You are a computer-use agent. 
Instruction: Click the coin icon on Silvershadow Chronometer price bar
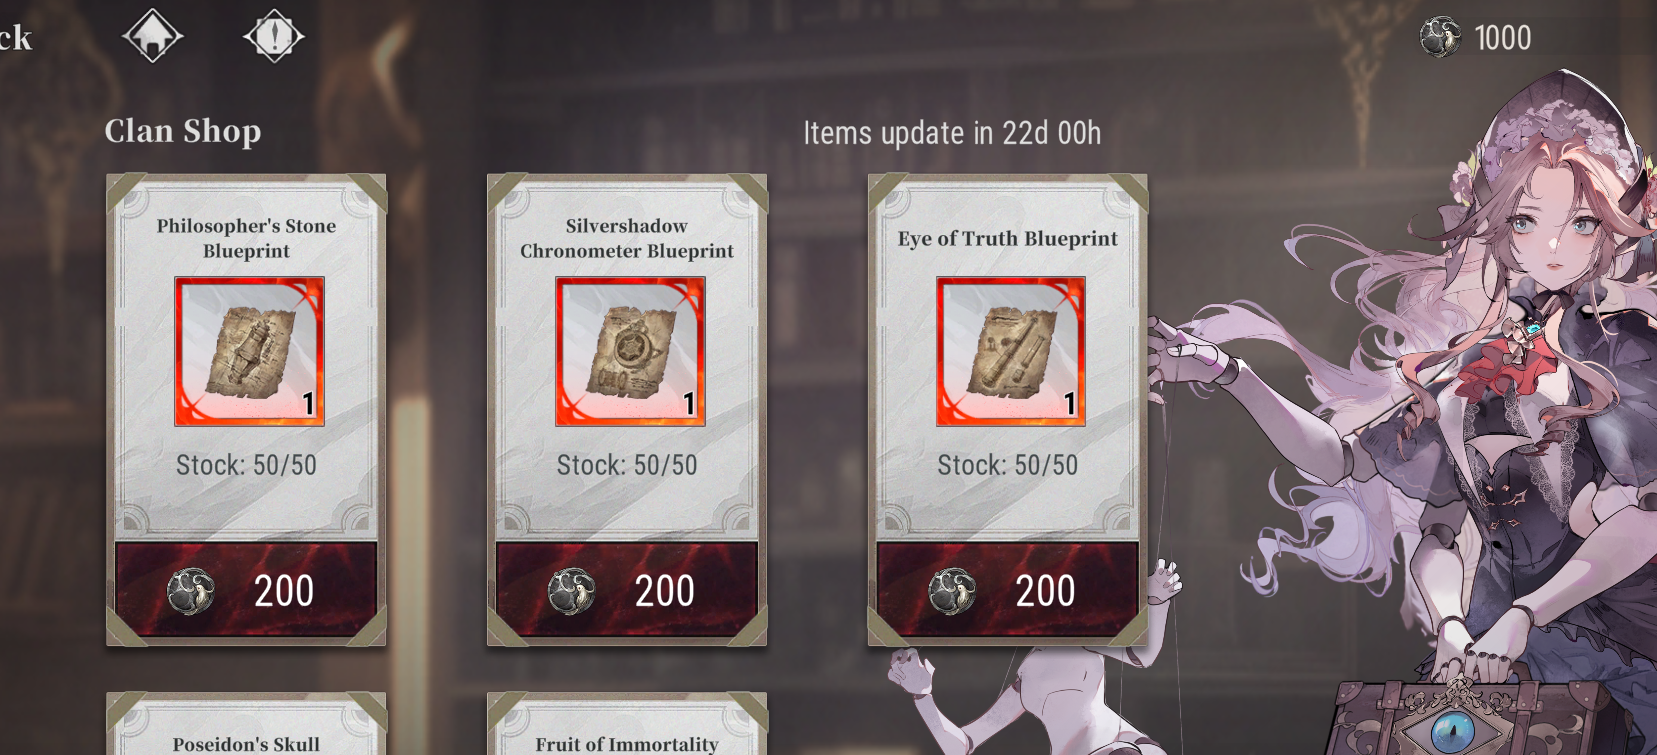pyautogui.click(x=572, y=591)
